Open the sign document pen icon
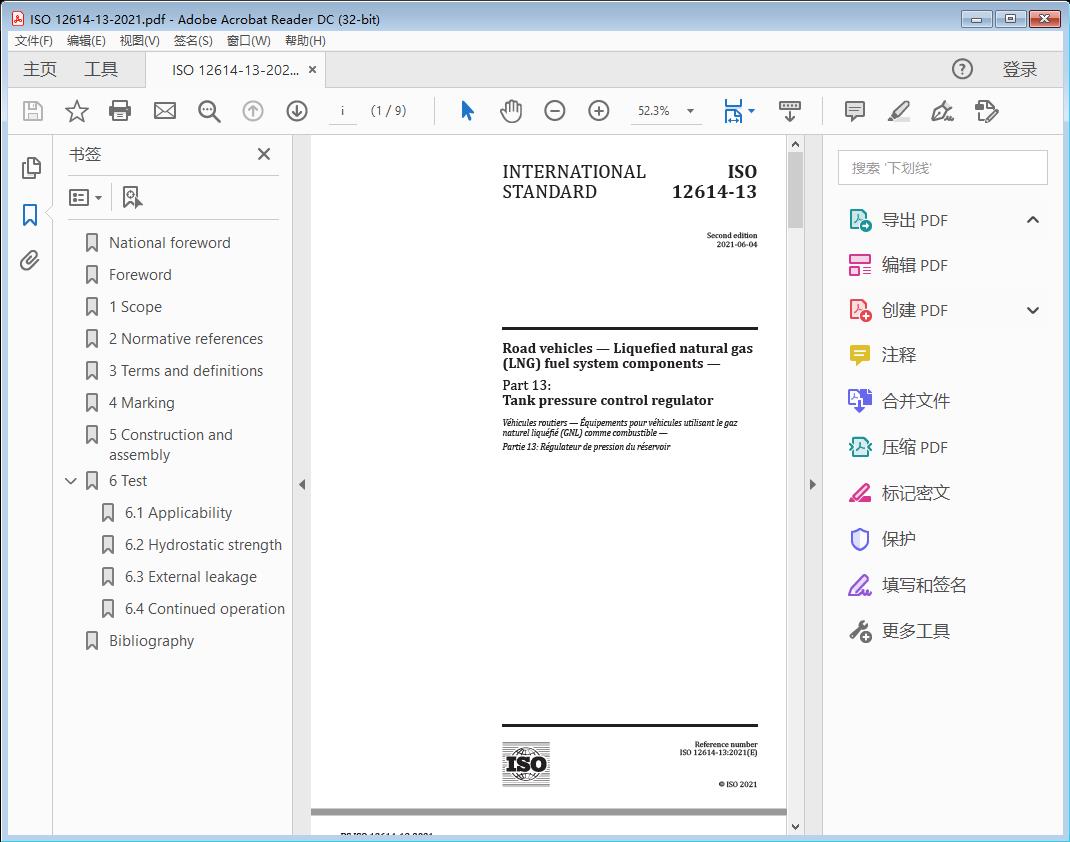This screenshot has height=842, width=1070. point(942,111)
